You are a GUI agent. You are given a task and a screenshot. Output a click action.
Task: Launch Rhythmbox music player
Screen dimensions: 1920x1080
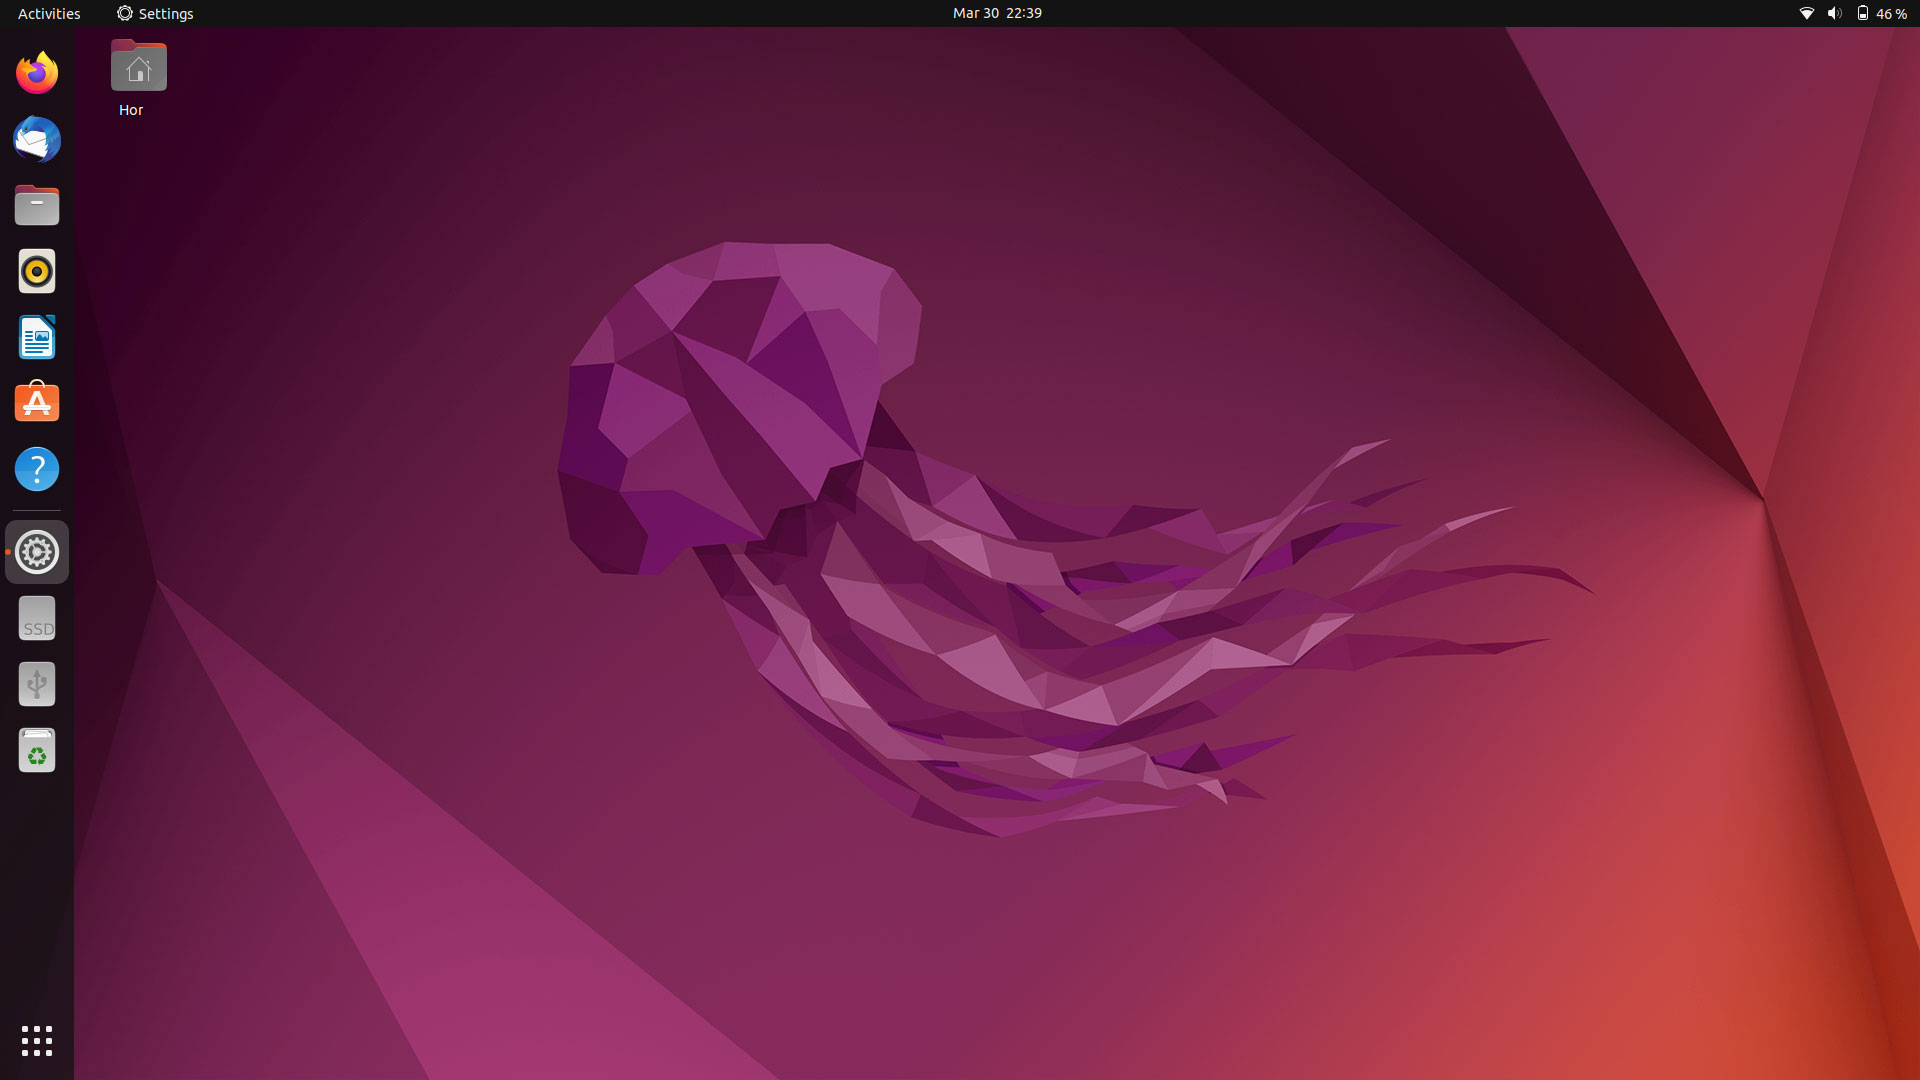(x=36, y=271)
